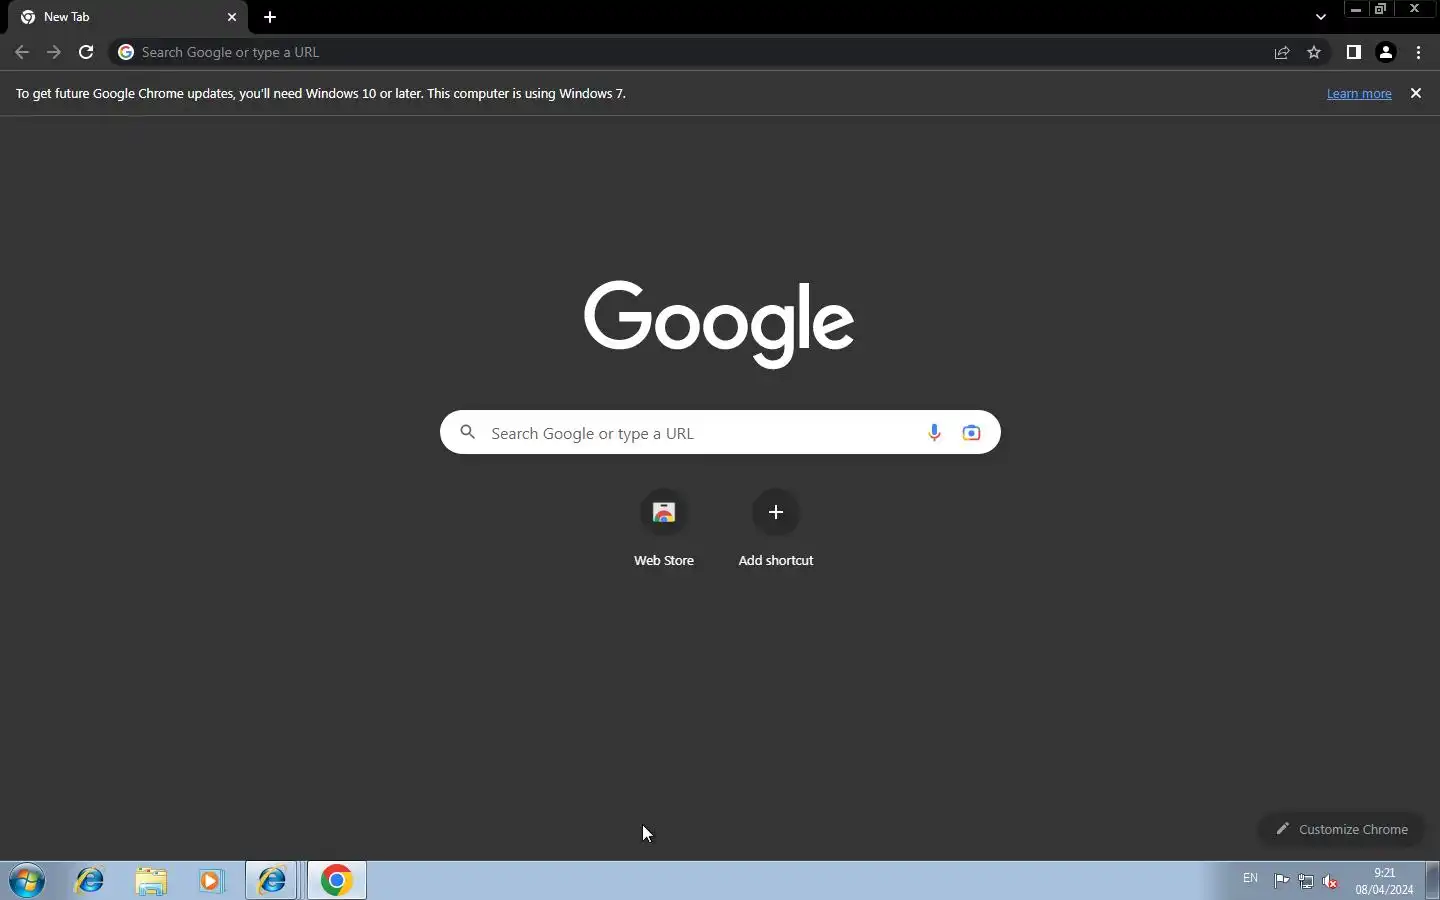Reload the page with the refresh icon
Screen dimensions: 1440x900
(86, 52)
